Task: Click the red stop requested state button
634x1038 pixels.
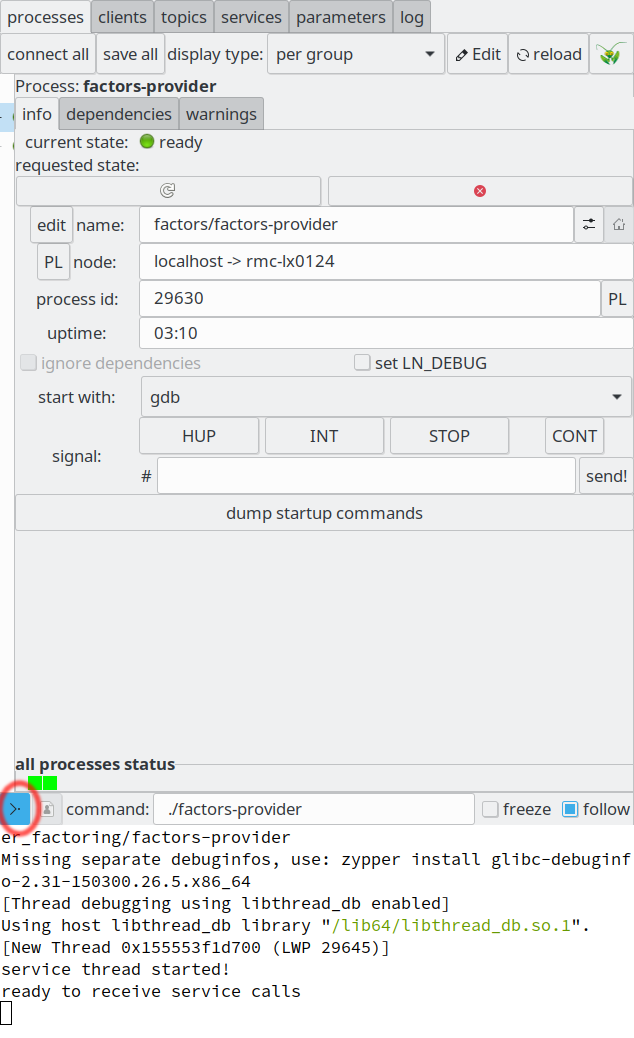Action: (480, 191)
